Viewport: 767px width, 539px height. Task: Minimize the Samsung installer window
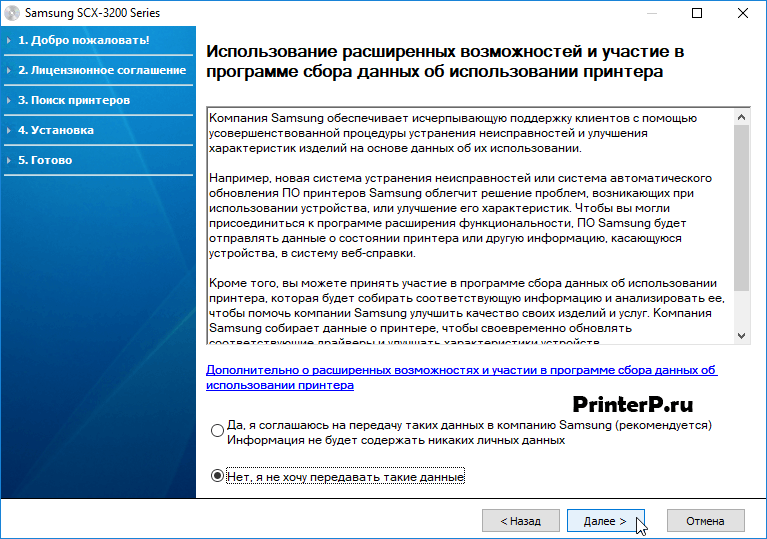tap(651, 13)
